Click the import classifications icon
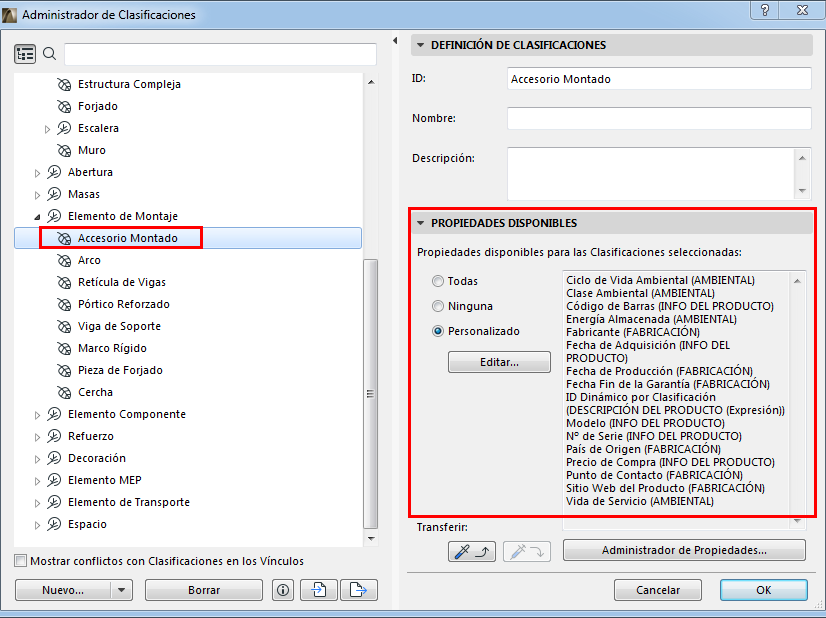 [319, 590]
